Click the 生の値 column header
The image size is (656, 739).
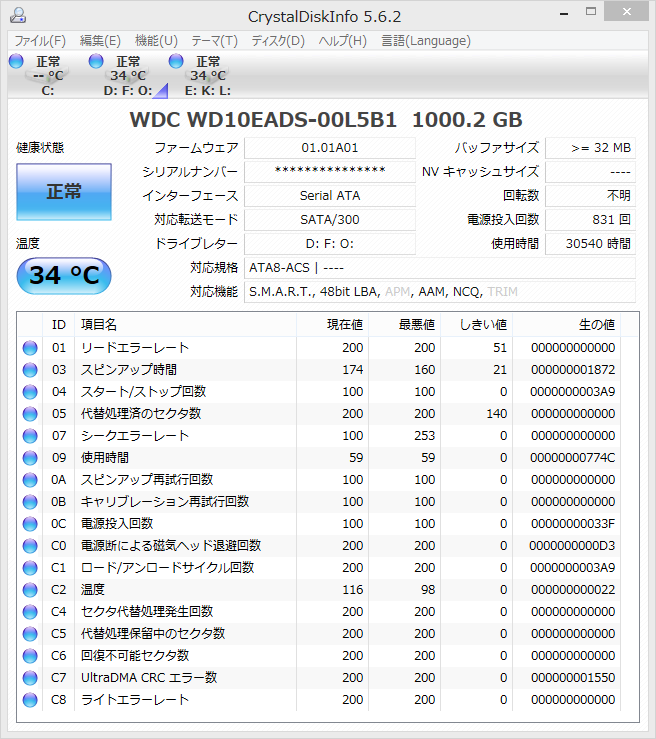tap(596, 325)
